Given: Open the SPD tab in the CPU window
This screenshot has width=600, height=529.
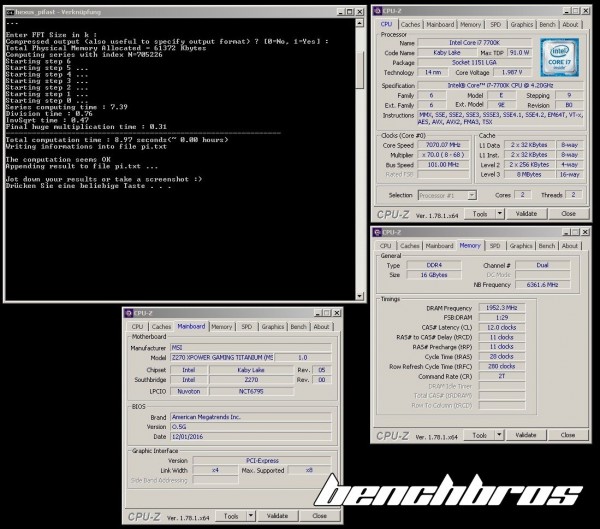Looking at the screenshot, I should [496, 24].
